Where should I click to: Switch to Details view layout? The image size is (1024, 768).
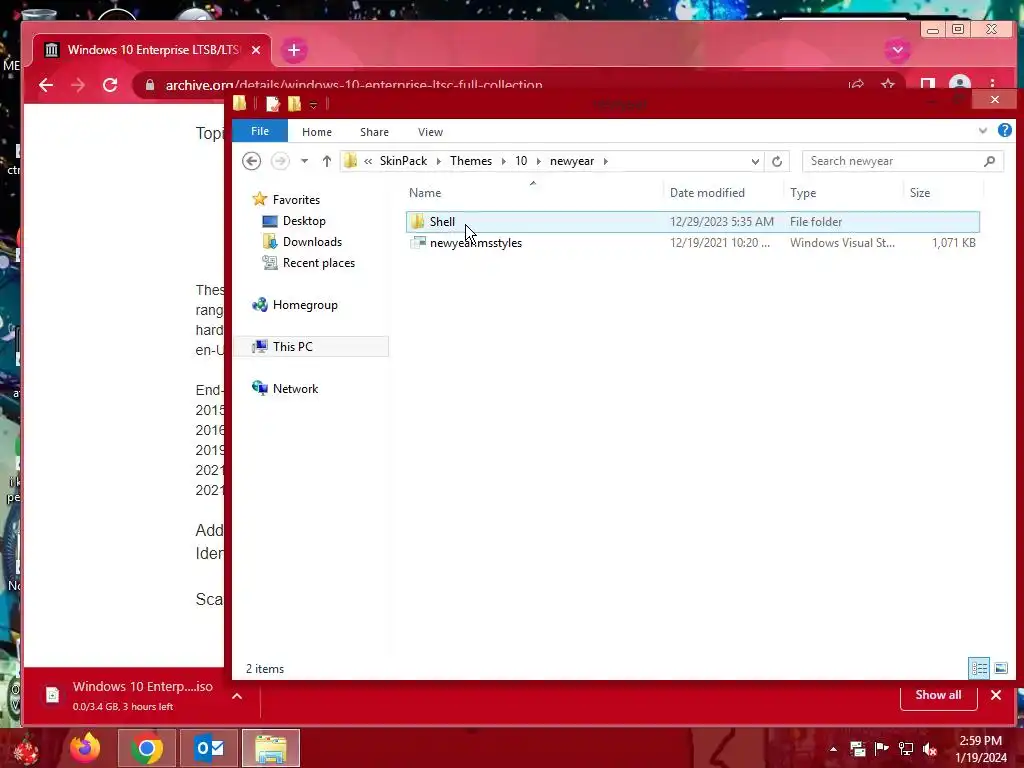click(978, 668)
